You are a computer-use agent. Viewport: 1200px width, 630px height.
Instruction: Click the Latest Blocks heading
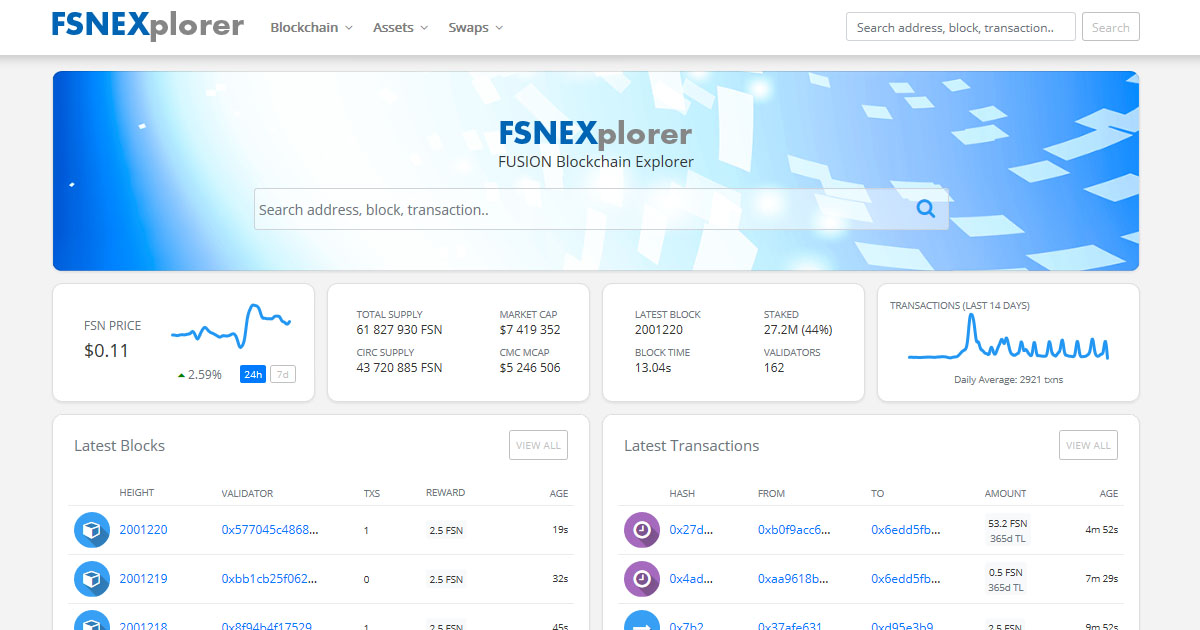[x=119, y=446]
